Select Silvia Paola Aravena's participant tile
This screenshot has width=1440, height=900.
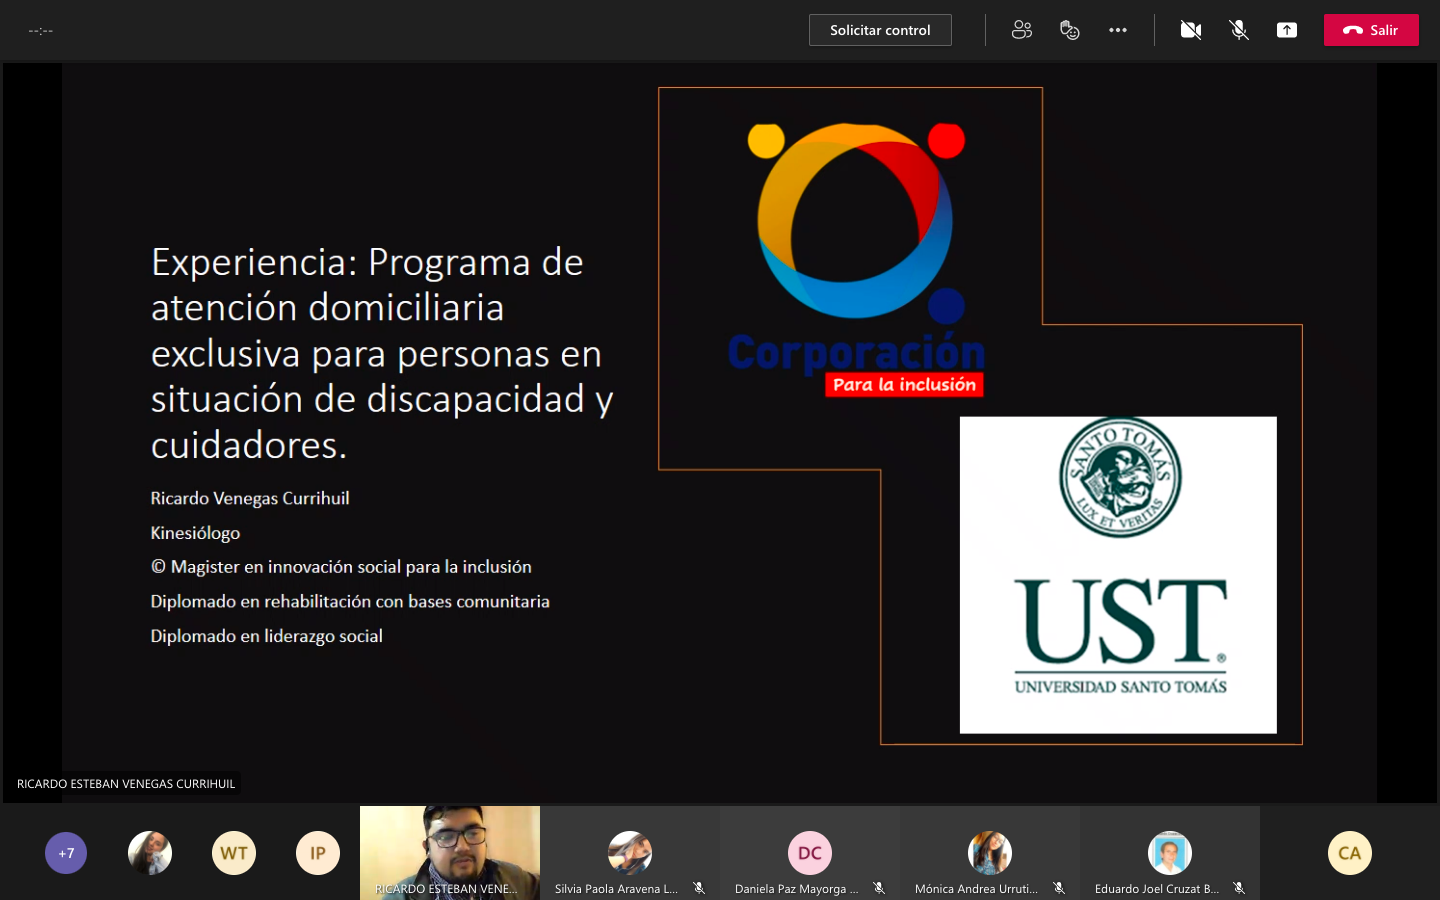click(x=630, y=853)
